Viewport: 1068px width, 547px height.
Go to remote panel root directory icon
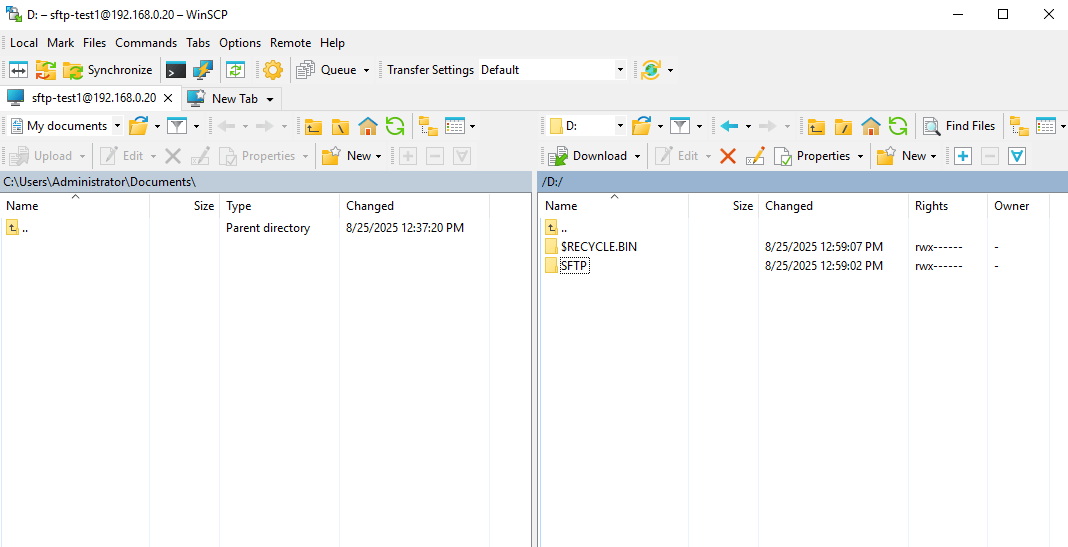(844, 126)
